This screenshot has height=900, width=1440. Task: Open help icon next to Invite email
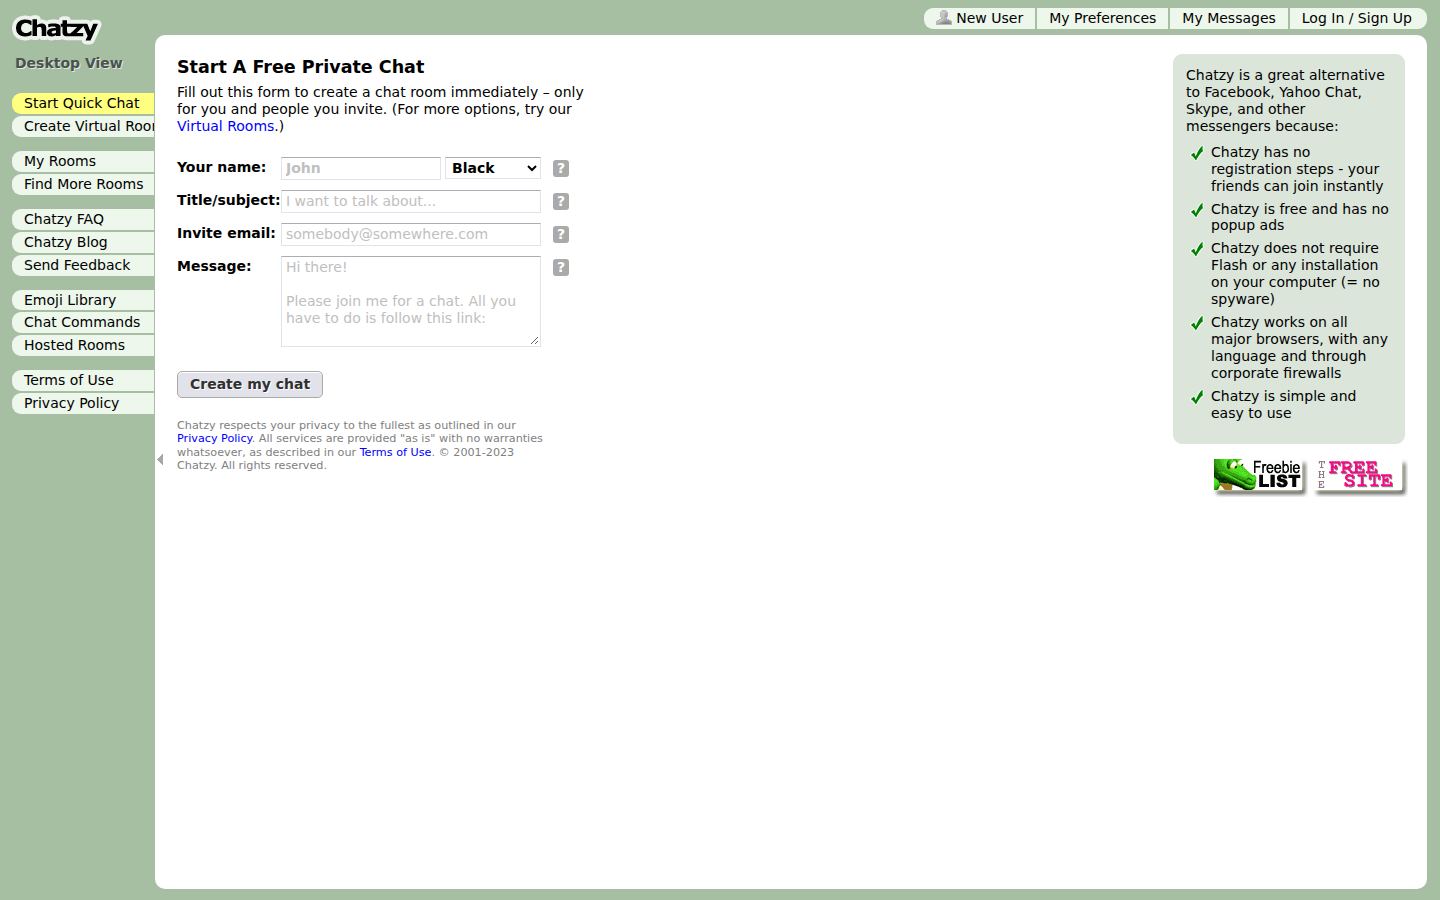pyautogui.click(x=561, y=234)
